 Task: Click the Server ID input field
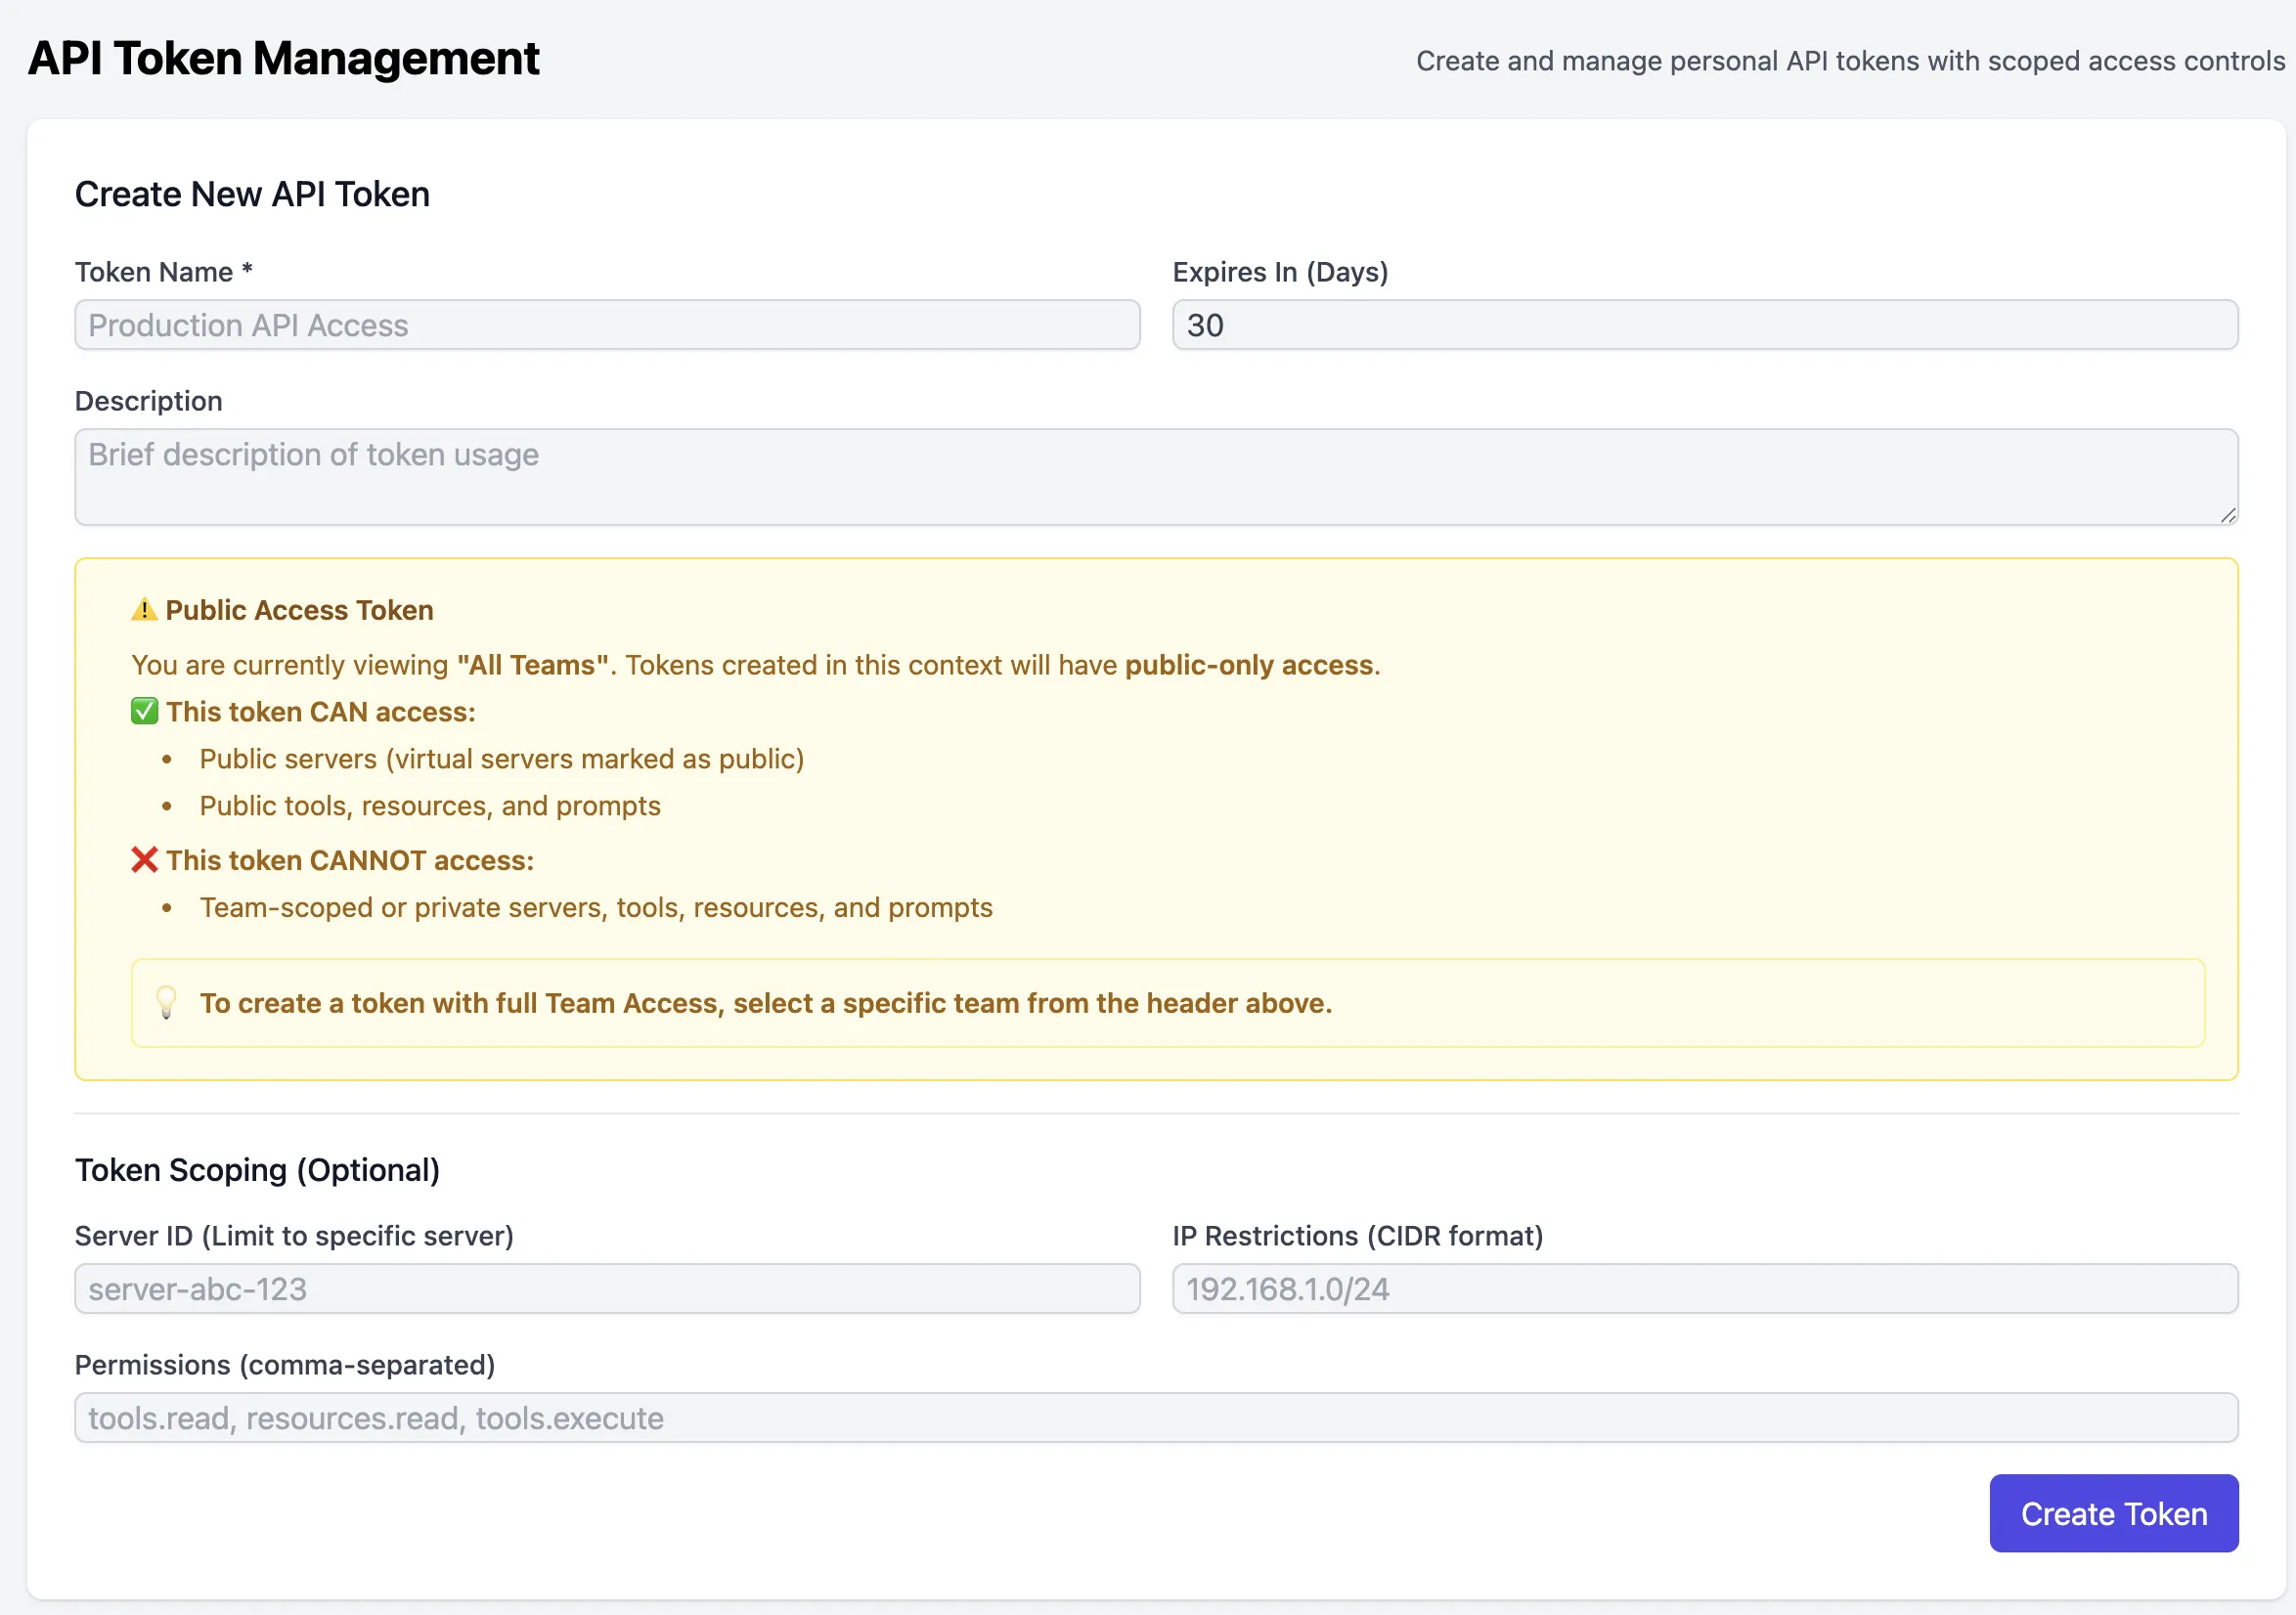(607, 1288)
